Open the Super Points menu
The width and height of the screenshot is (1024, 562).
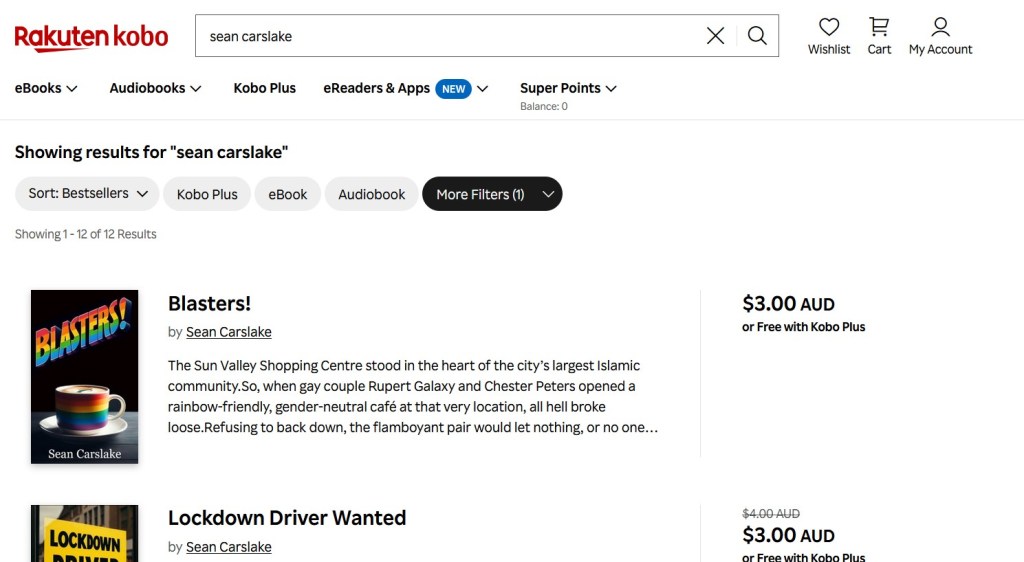(568, 88)
